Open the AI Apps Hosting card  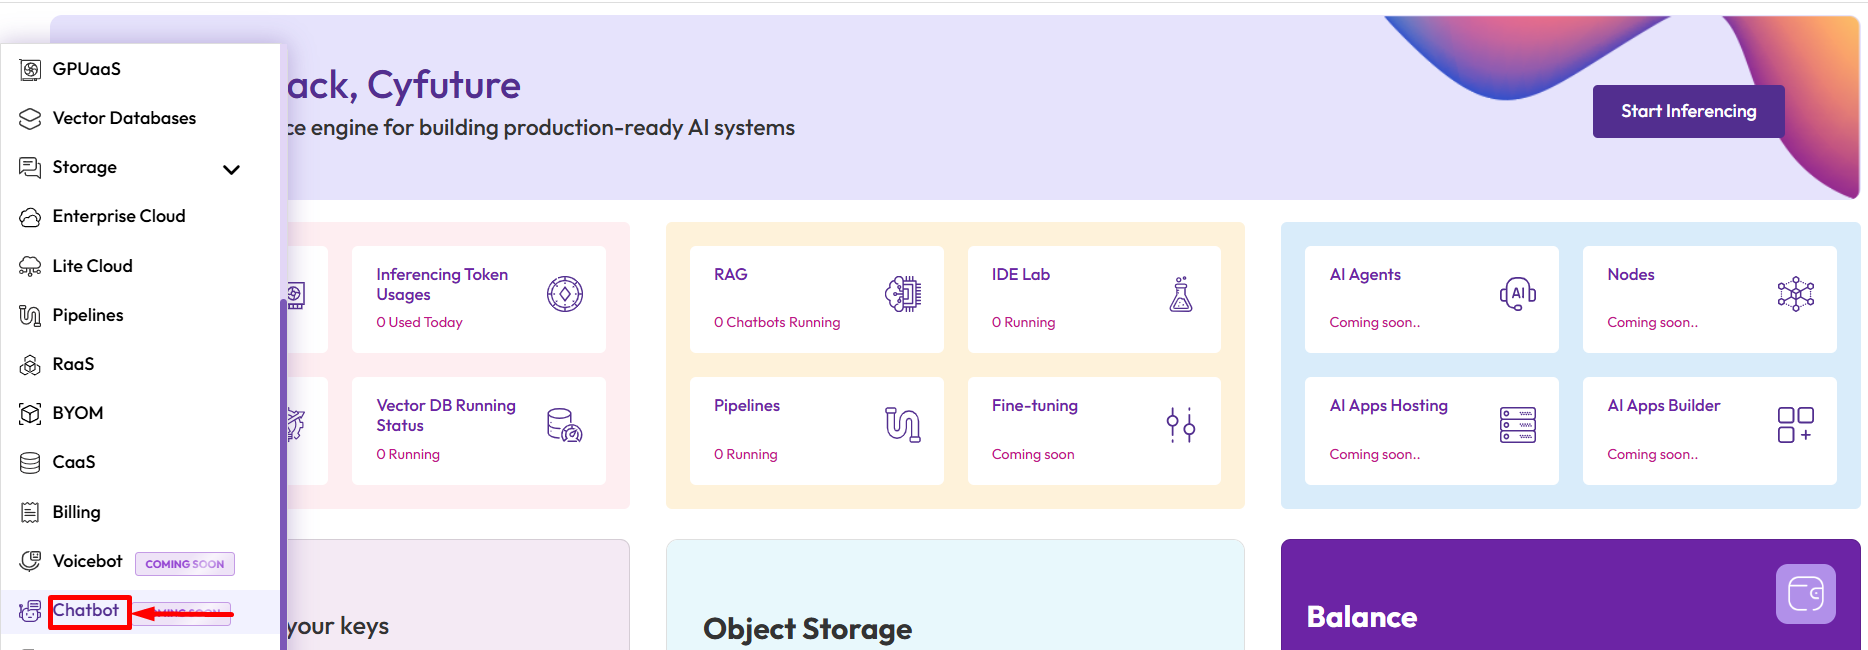coord(1431,430)
